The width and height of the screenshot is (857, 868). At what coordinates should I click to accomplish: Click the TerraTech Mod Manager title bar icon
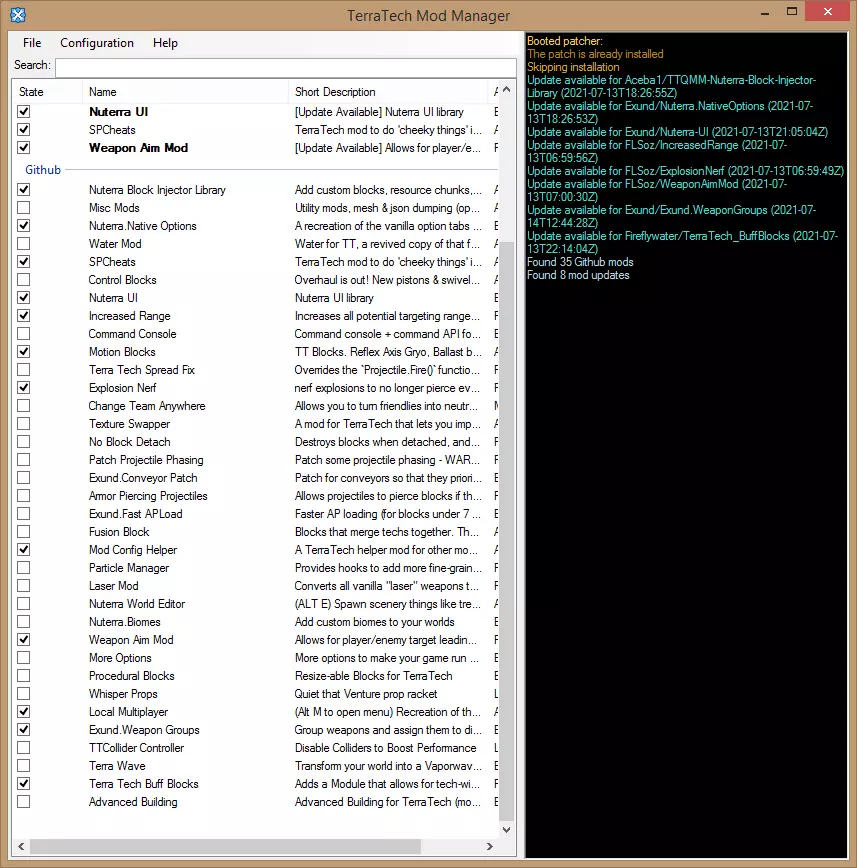coord(18,15)
